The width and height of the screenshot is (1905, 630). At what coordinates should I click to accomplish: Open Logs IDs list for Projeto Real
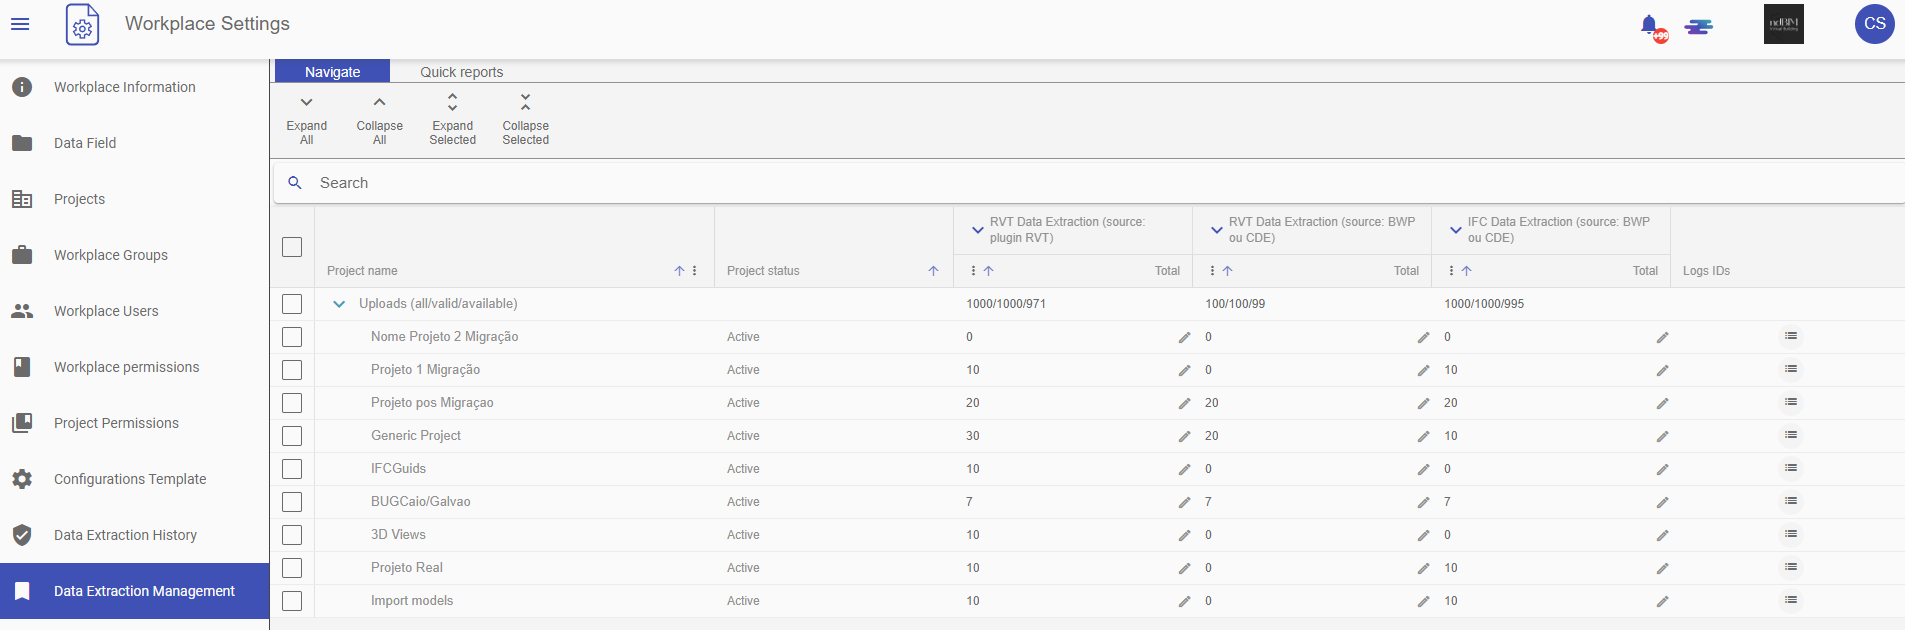pos(1790,567)
